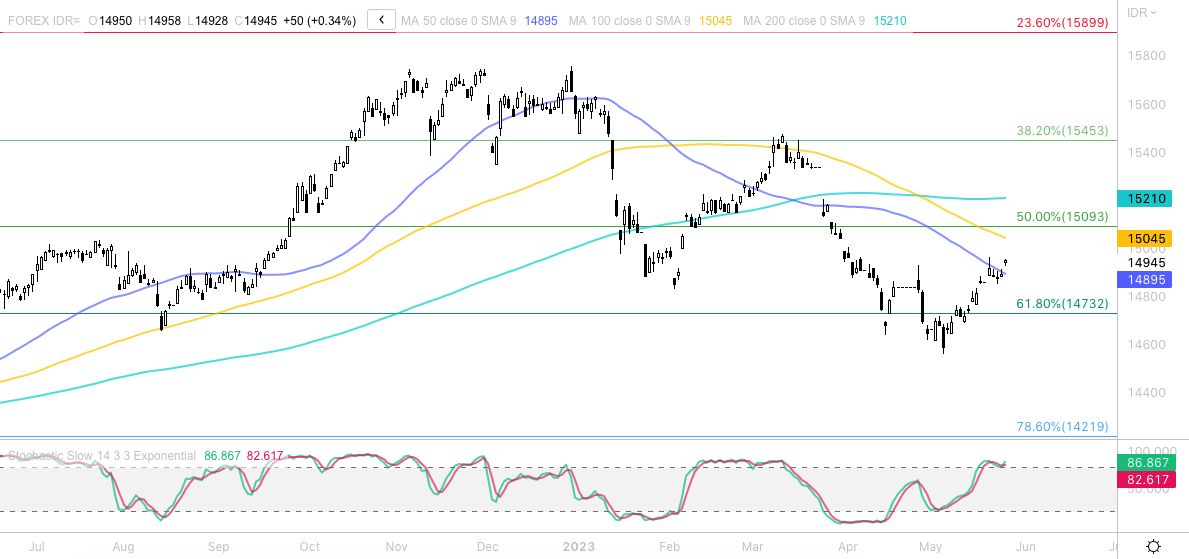
Task: Select the 23.60%(15899) Fibonacci level label
Action: click(x=1061, y=22)
